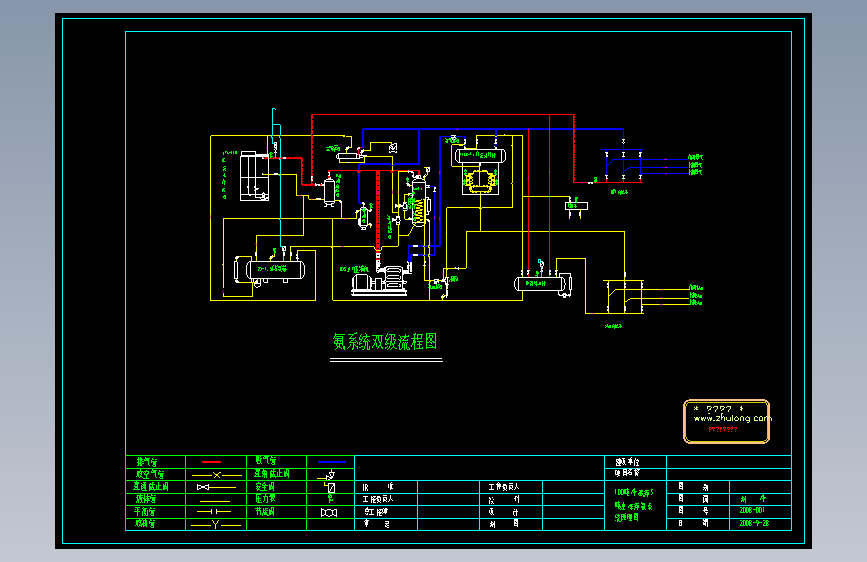
Task: Select the vertical oil separator vessel
Action: coord(330,190)
